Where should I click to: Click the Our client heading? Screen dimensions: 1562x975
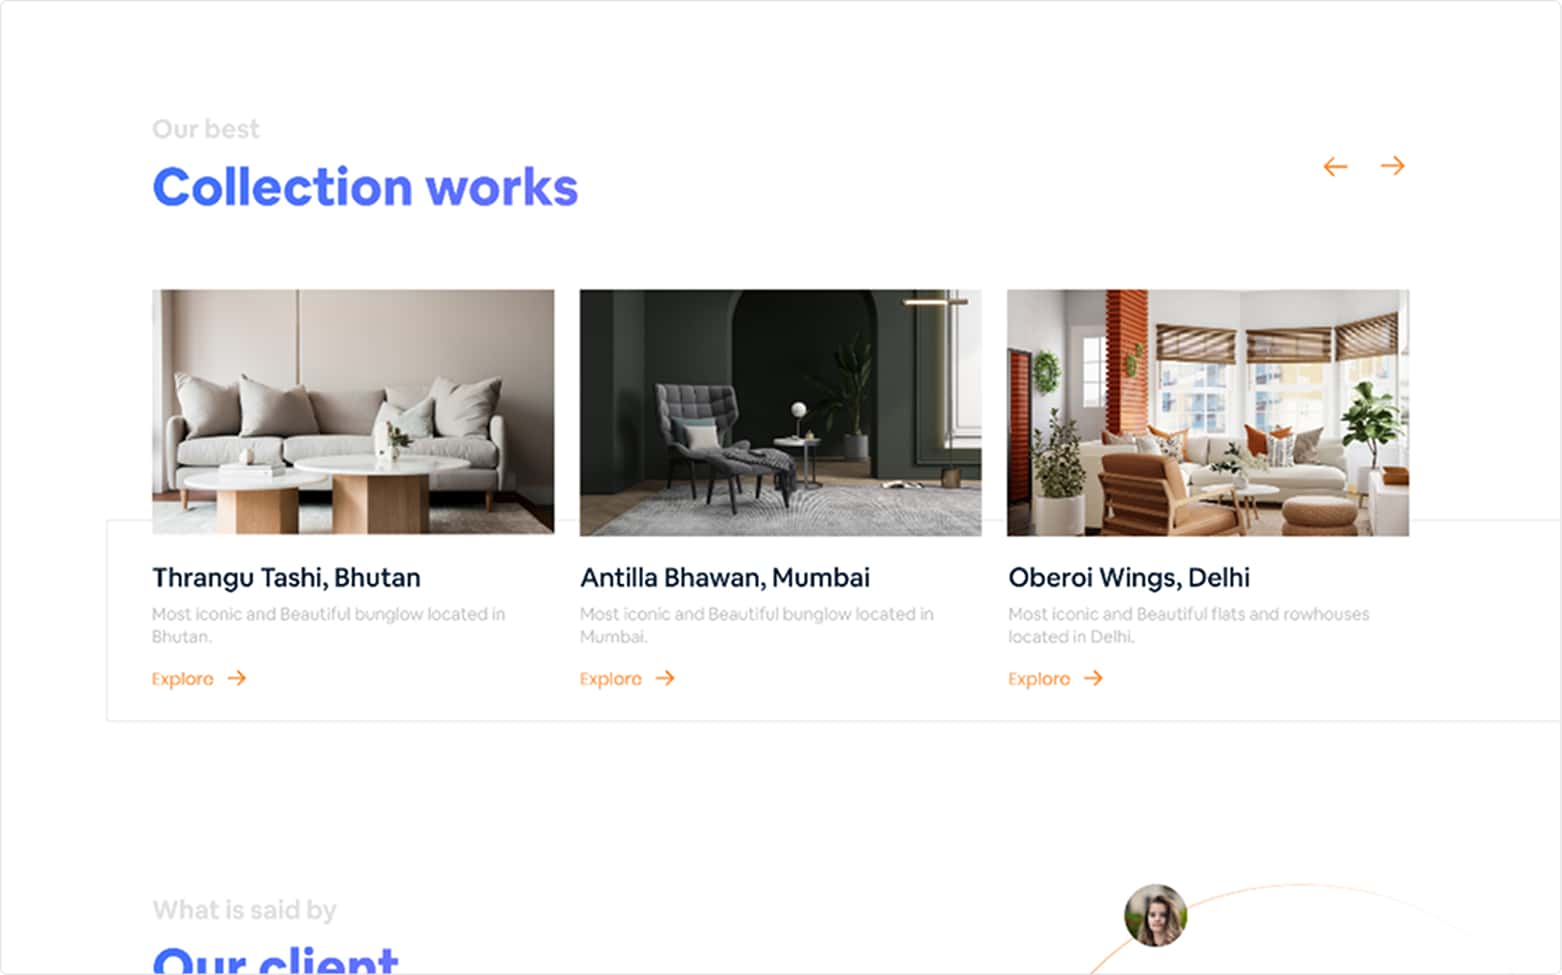coord(276,960)
